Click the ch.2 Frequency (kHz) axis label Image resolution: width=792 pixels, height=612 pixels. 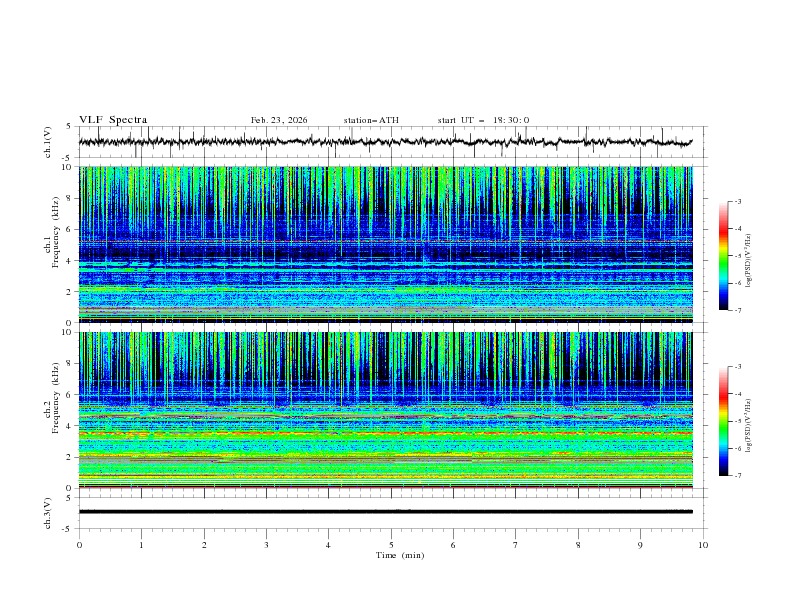pos(54,401)
